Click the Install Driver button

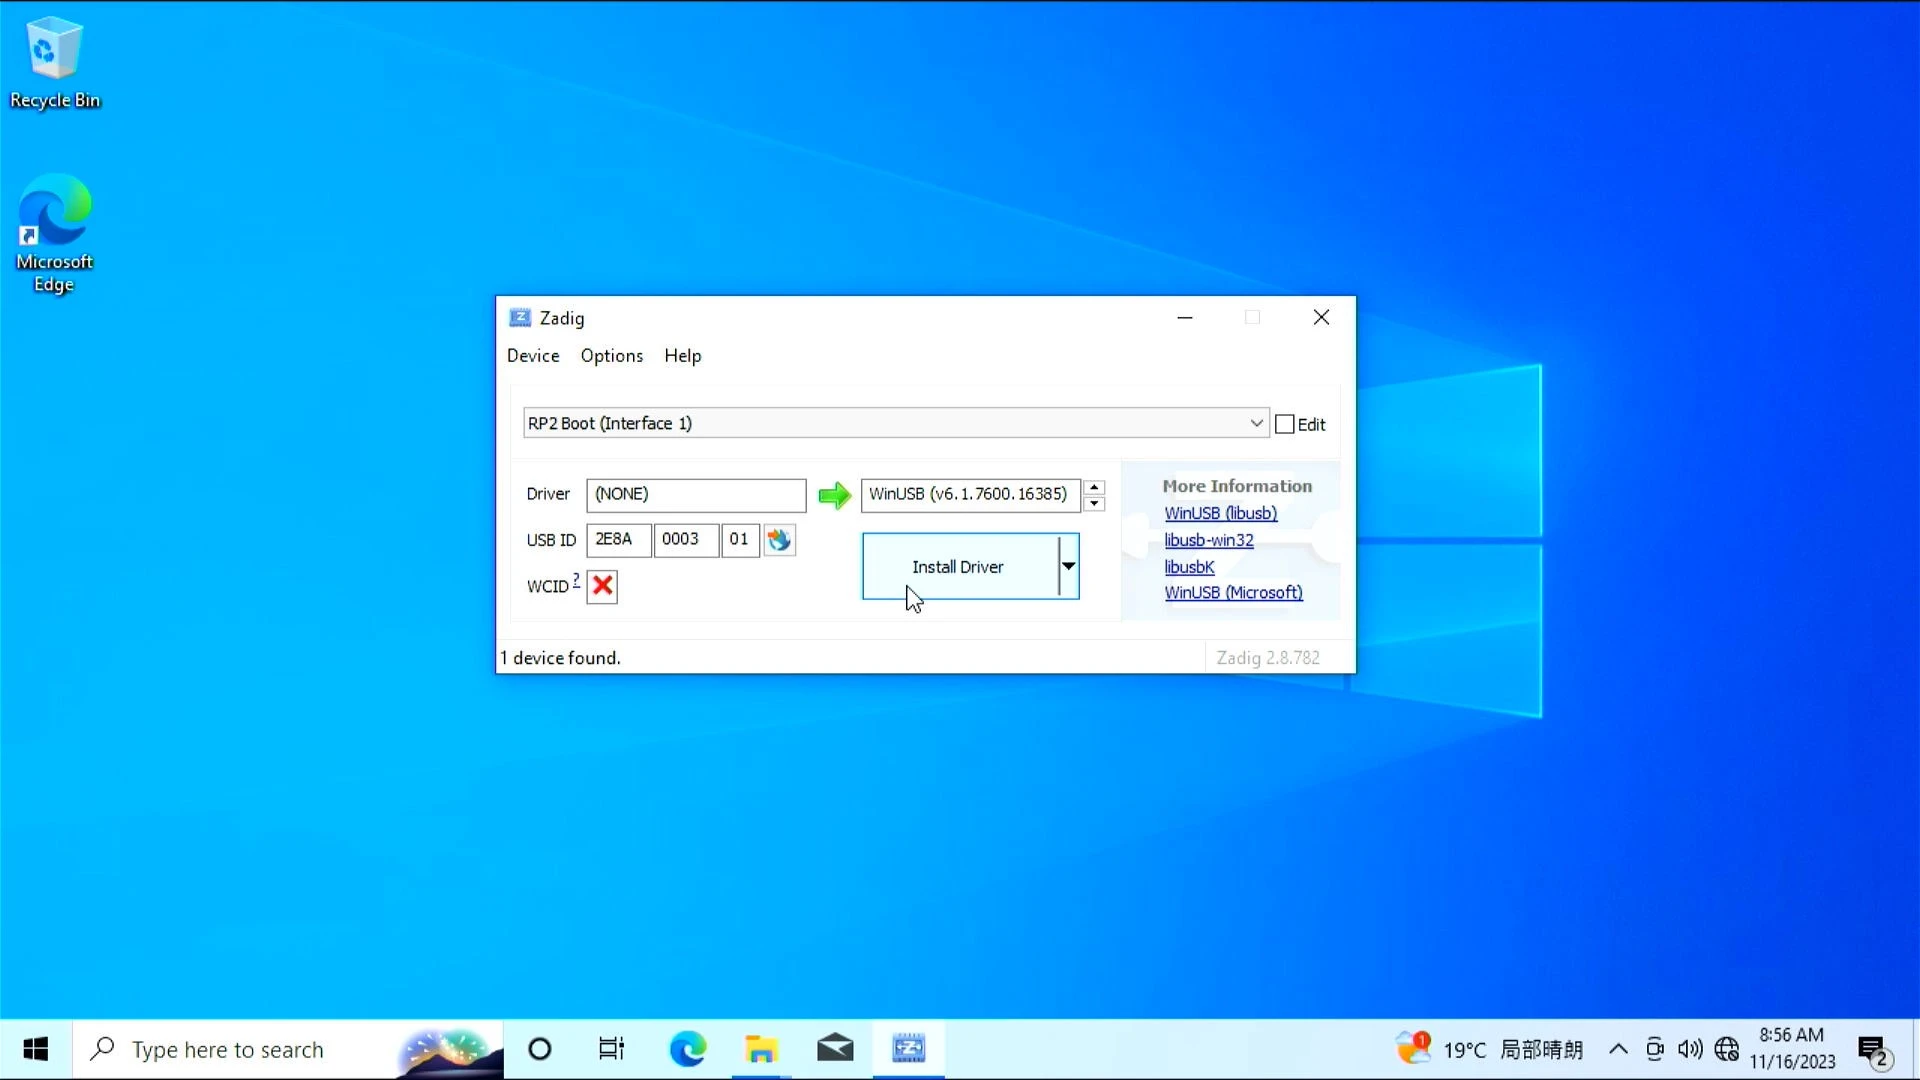click(x=959, y=567)
